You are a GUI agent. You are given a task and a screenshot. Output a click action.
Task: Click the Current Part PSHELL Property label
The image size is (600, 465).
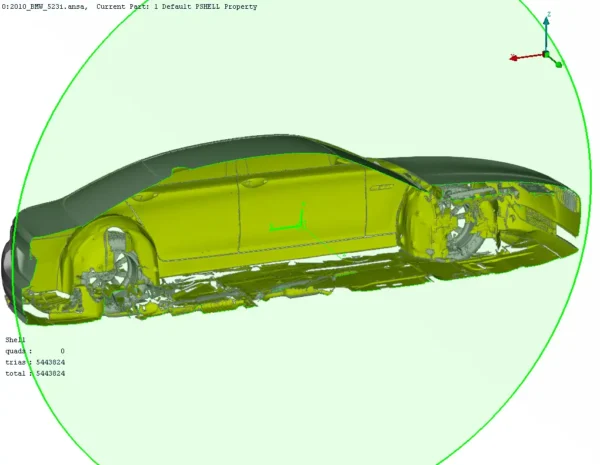coord(177,7)
